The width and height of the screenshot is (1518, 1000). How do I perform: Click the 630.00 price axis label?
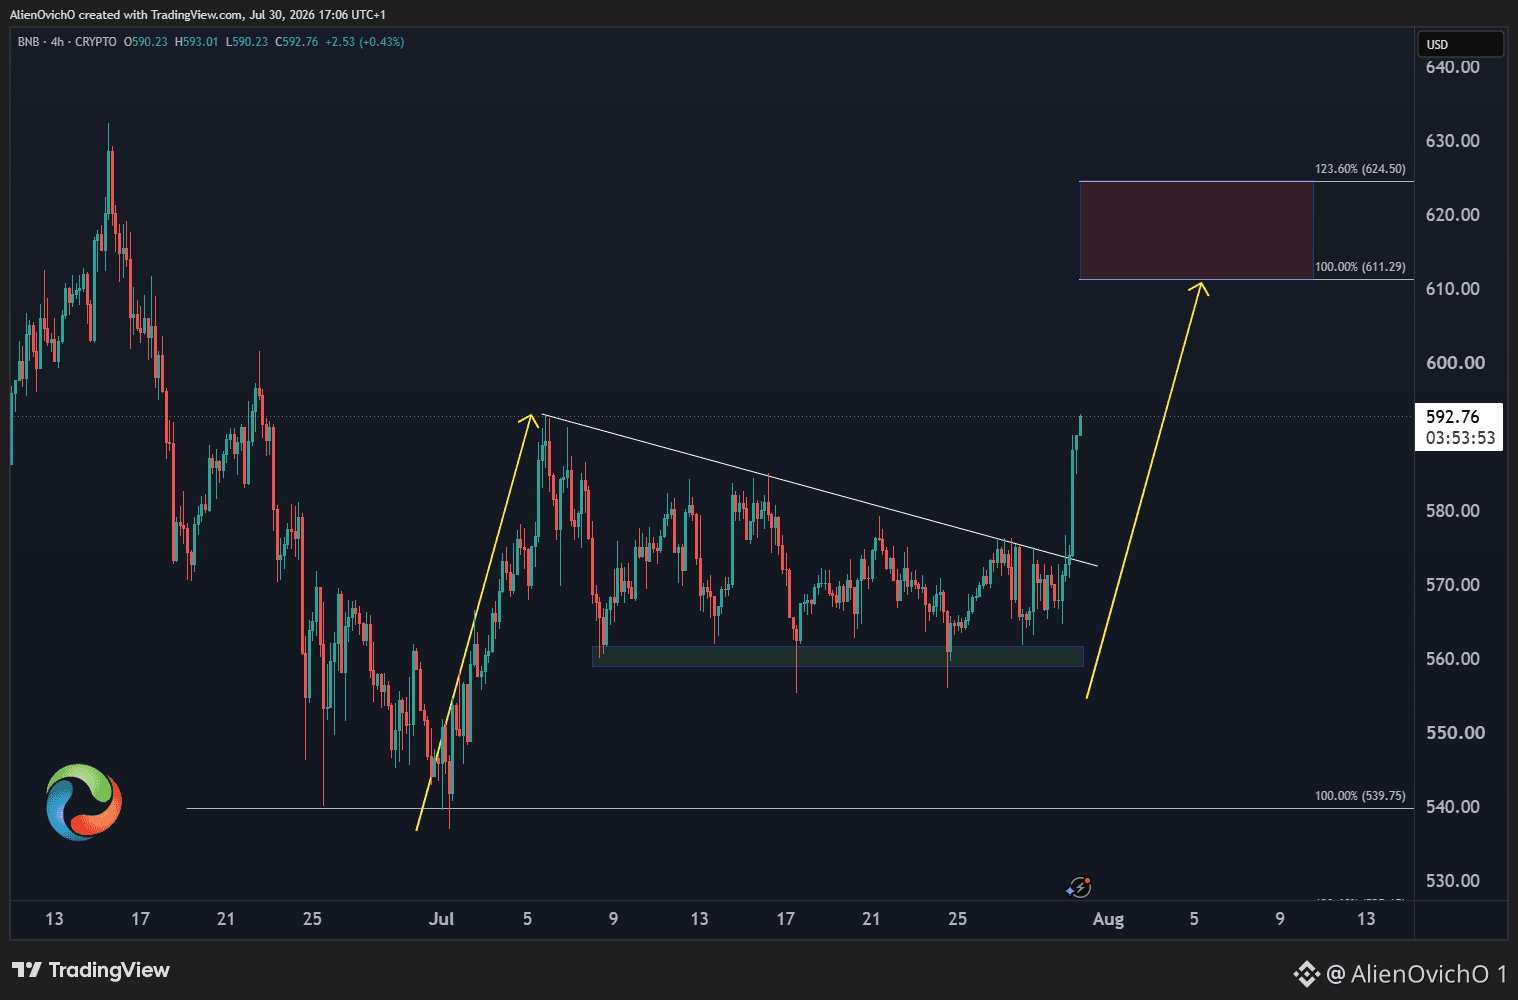1453,141
